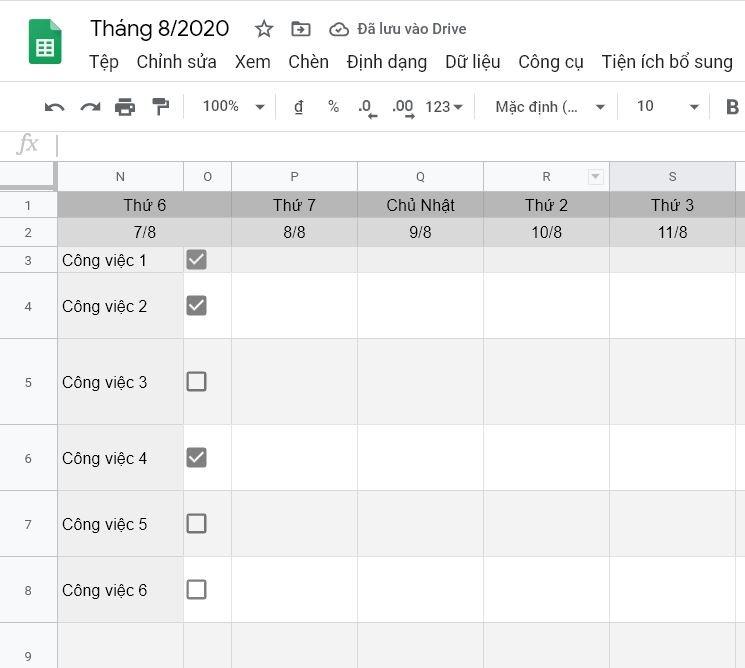Select the 9/8 date cell

click(x=420, y=232)
